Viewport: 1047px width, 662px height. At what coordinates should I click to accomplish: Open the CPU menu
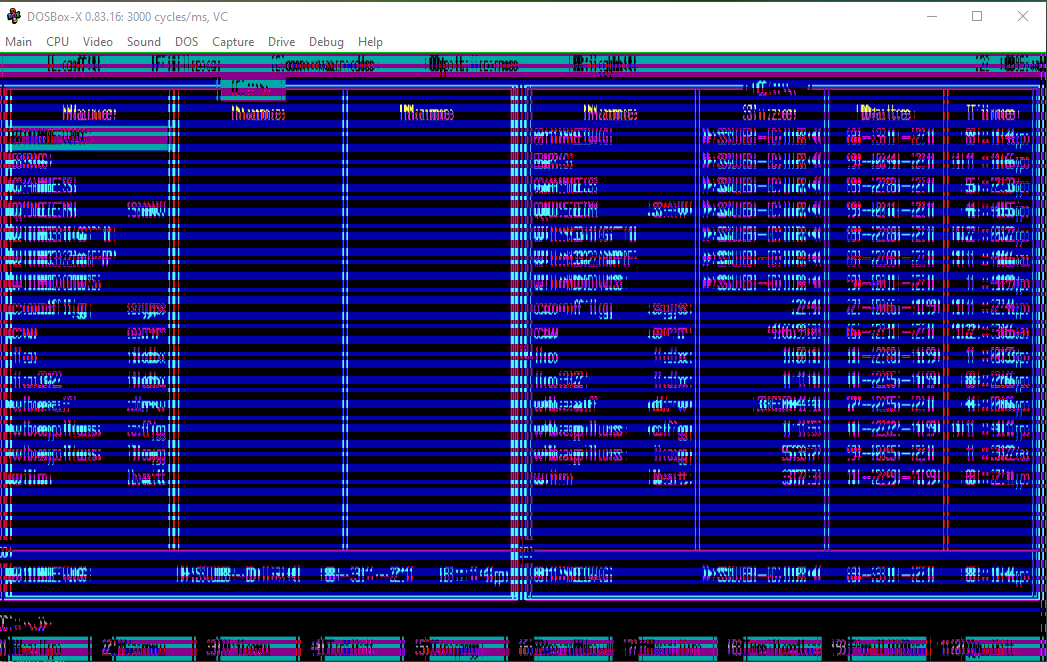pyautogui.click(x=57, y=41)
